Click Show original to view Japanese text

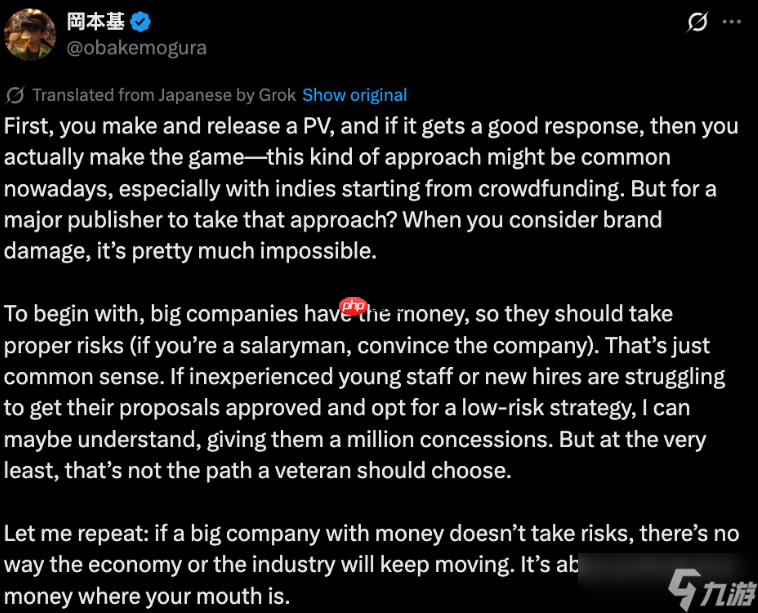(x=354, y=95)
